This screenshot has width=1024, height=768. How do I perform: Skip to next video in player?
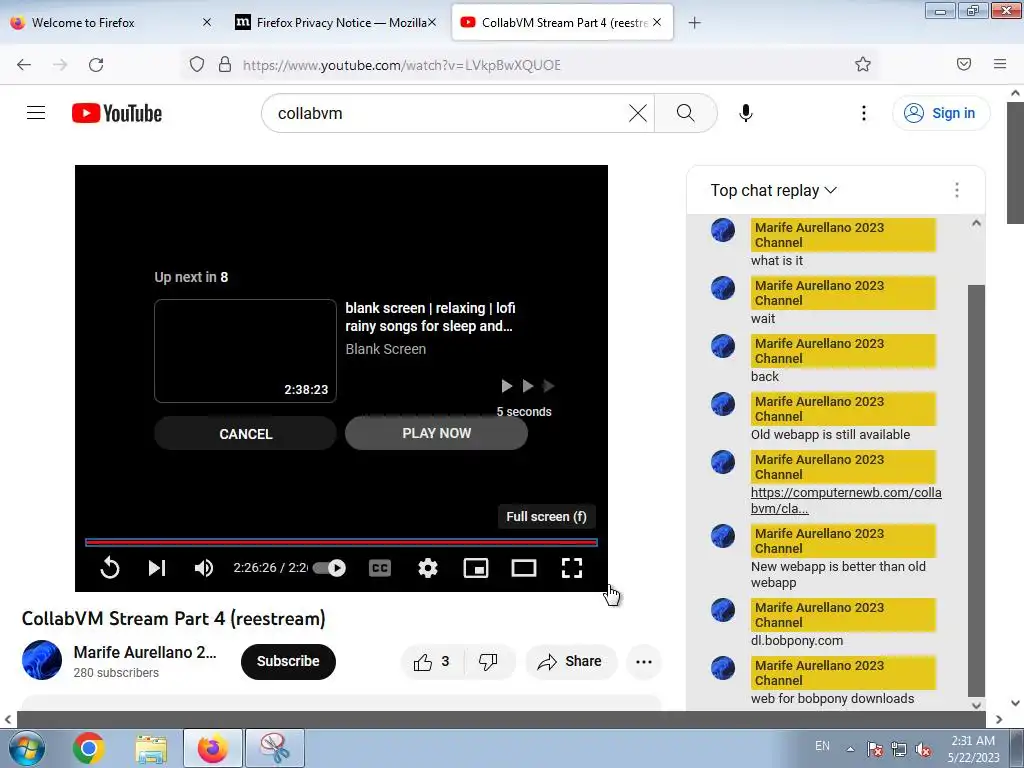(157, 568)
